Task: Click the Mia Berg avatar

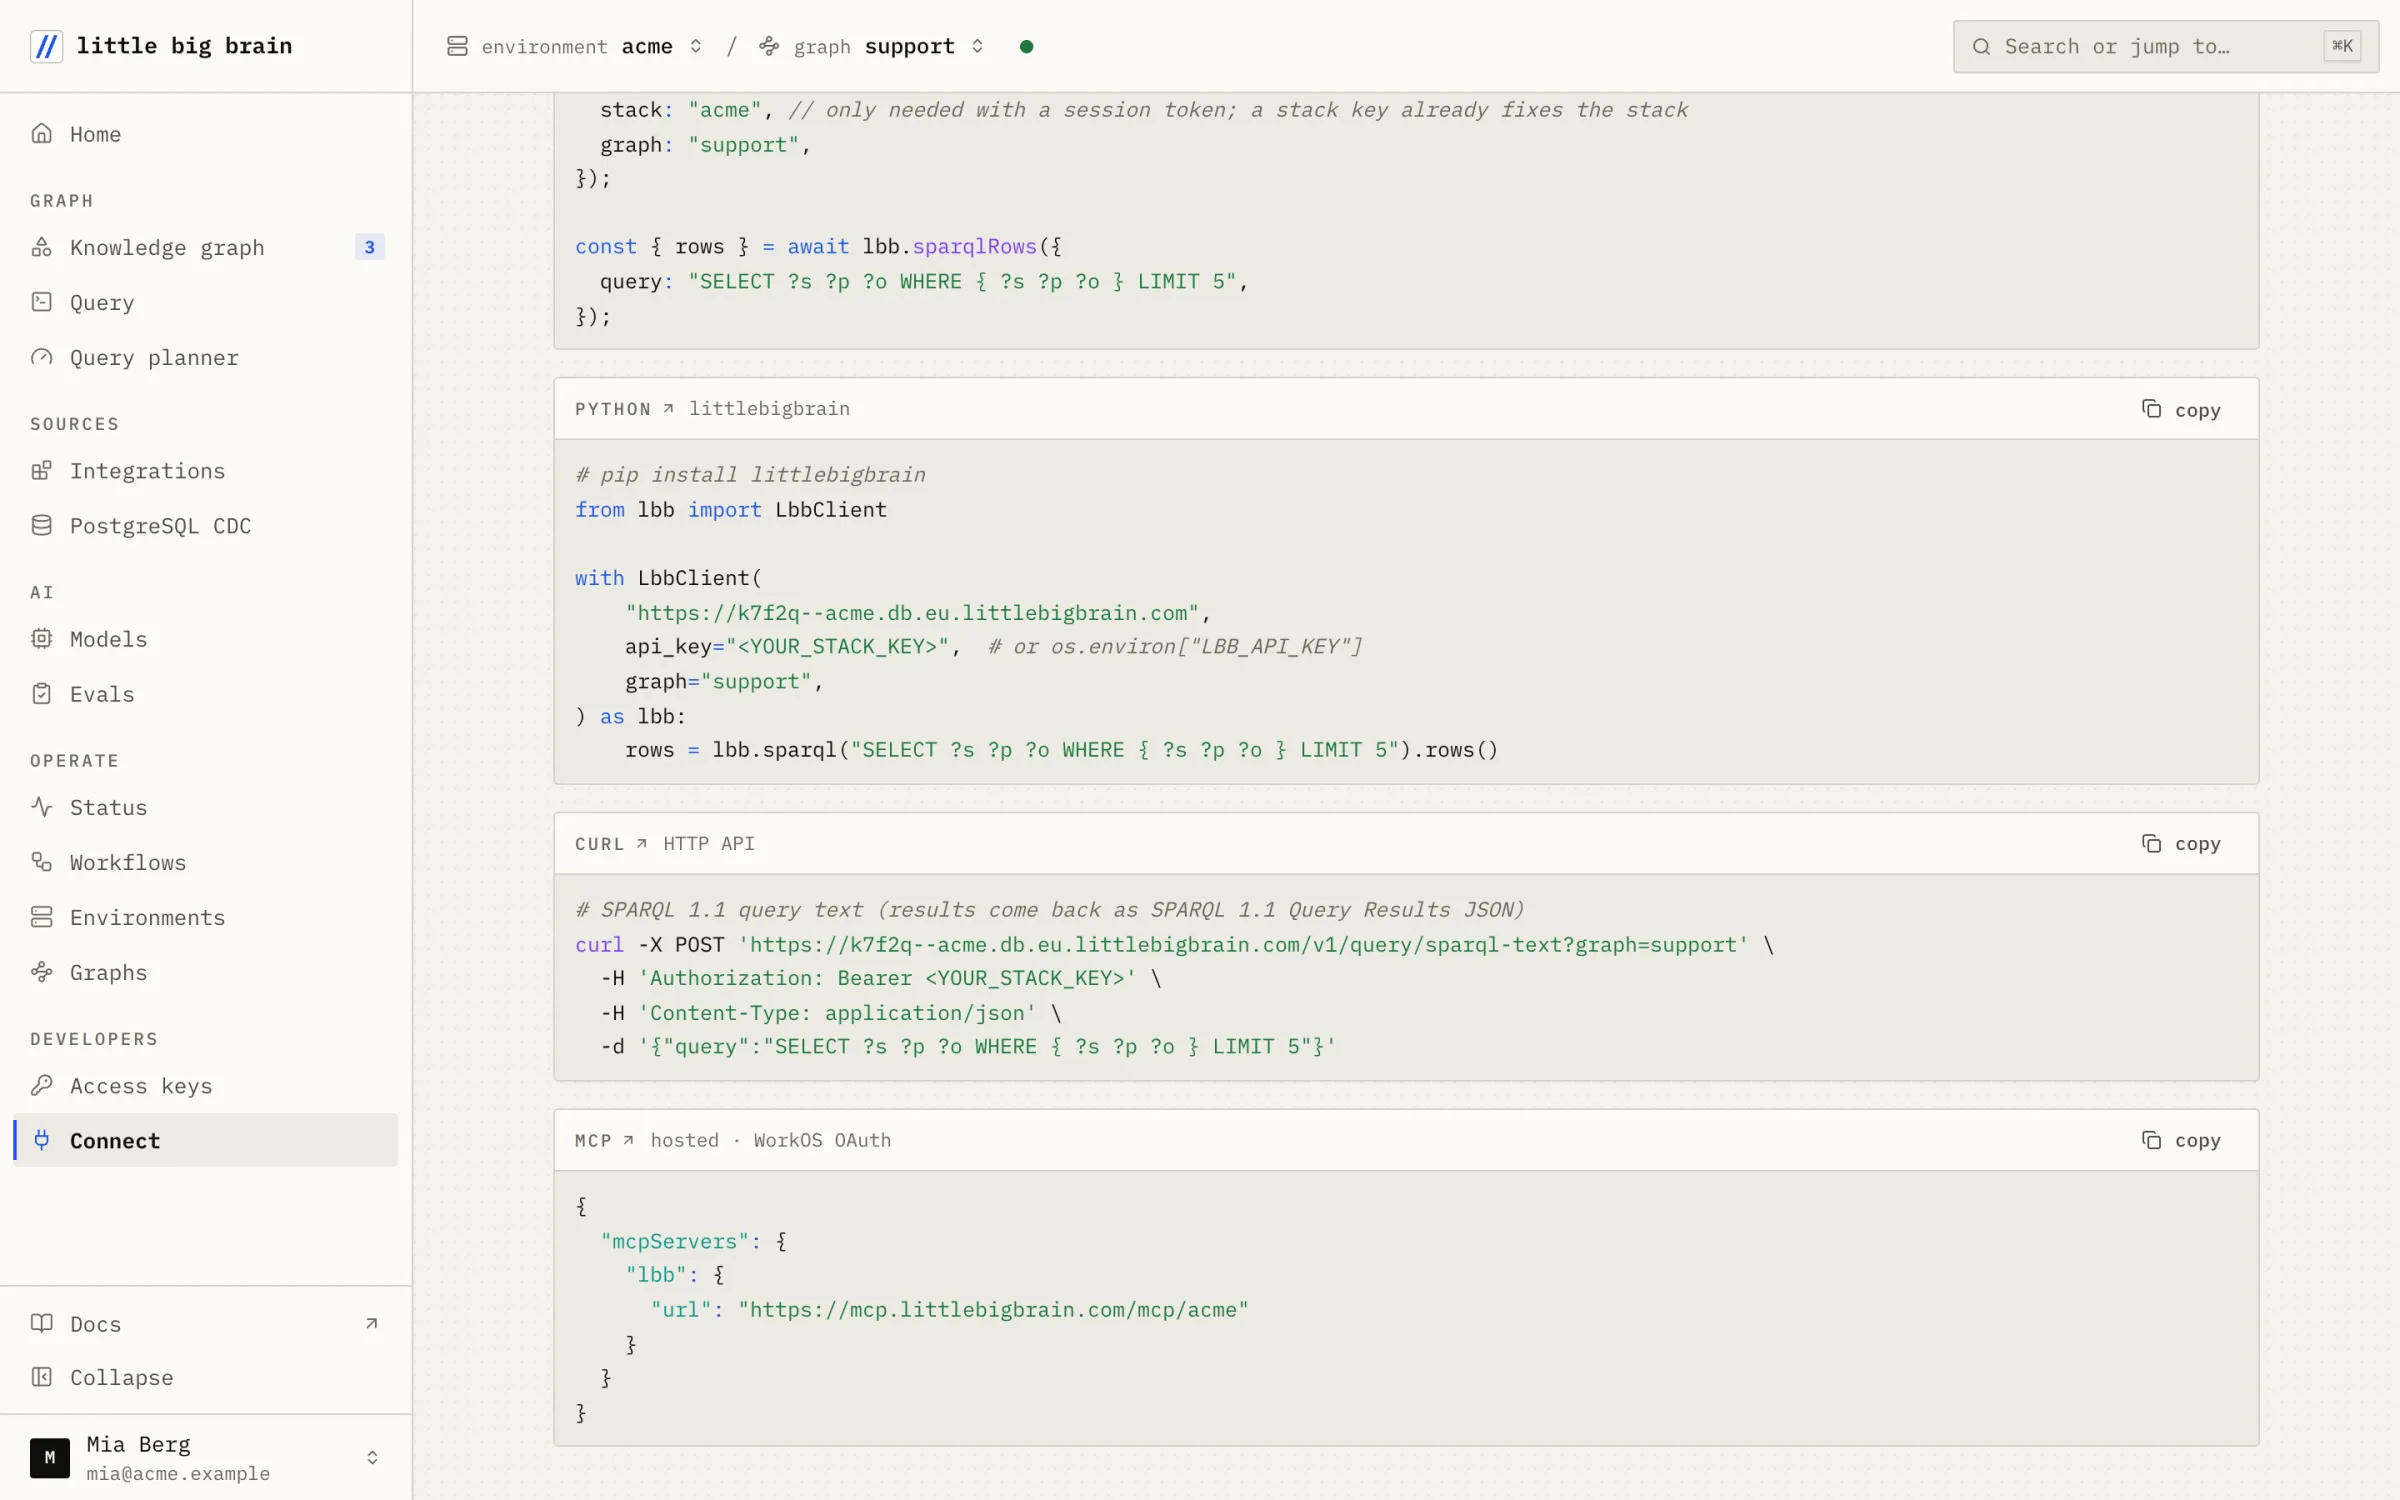Action: [x=50, y=1457]
